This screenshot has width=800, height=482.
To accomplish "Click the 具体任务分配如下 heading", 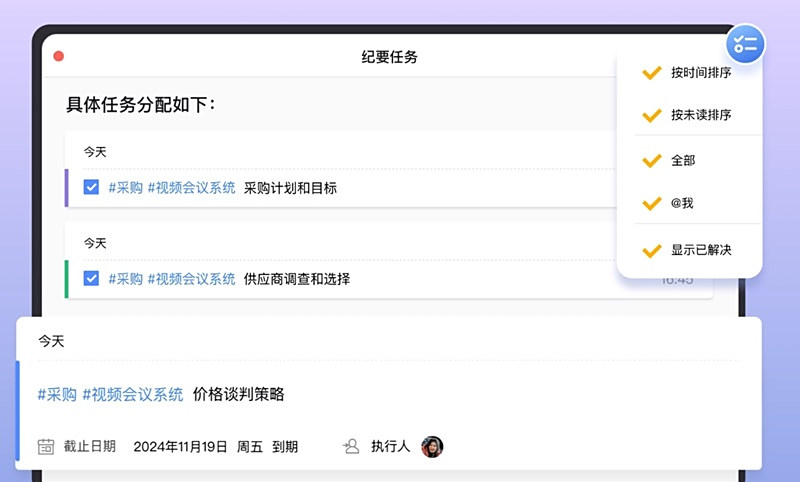I will point(141,105).
